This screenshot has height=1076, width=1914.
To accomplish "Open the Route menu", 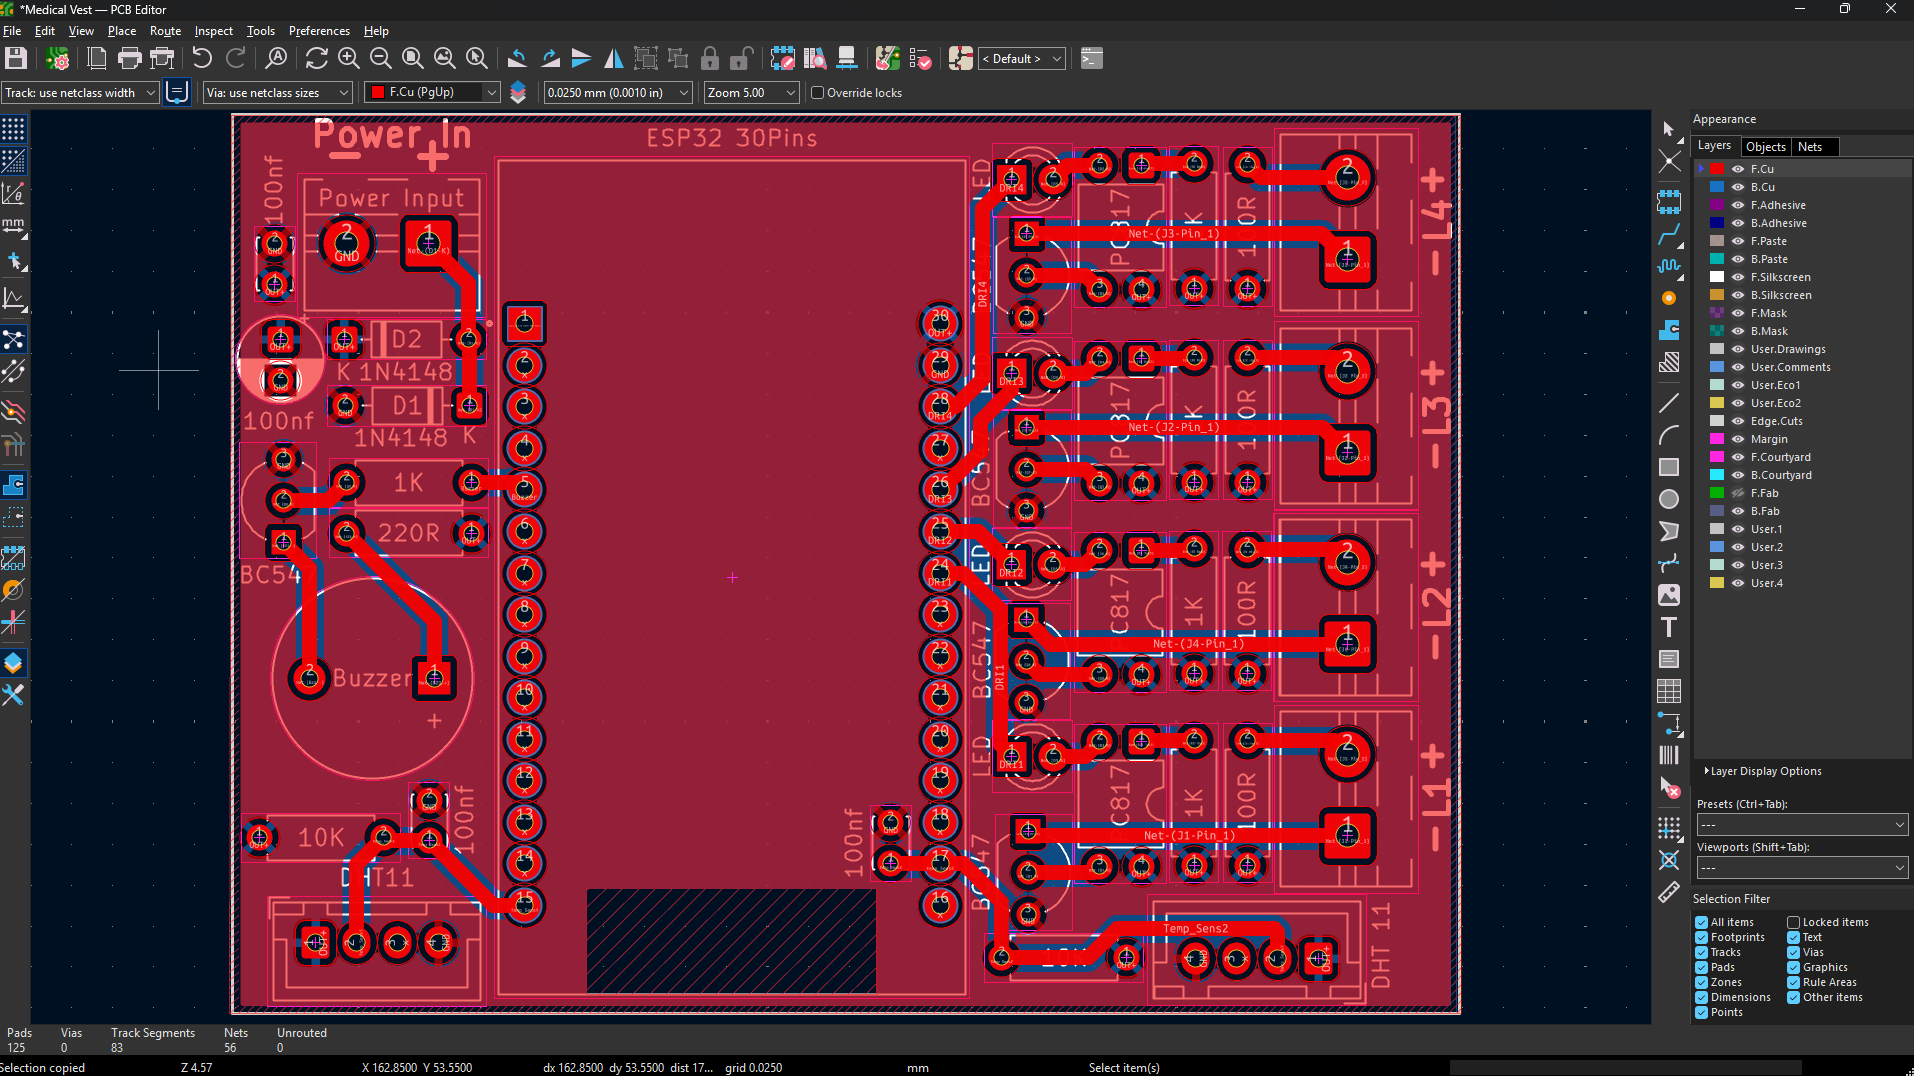I will (165, 31).
